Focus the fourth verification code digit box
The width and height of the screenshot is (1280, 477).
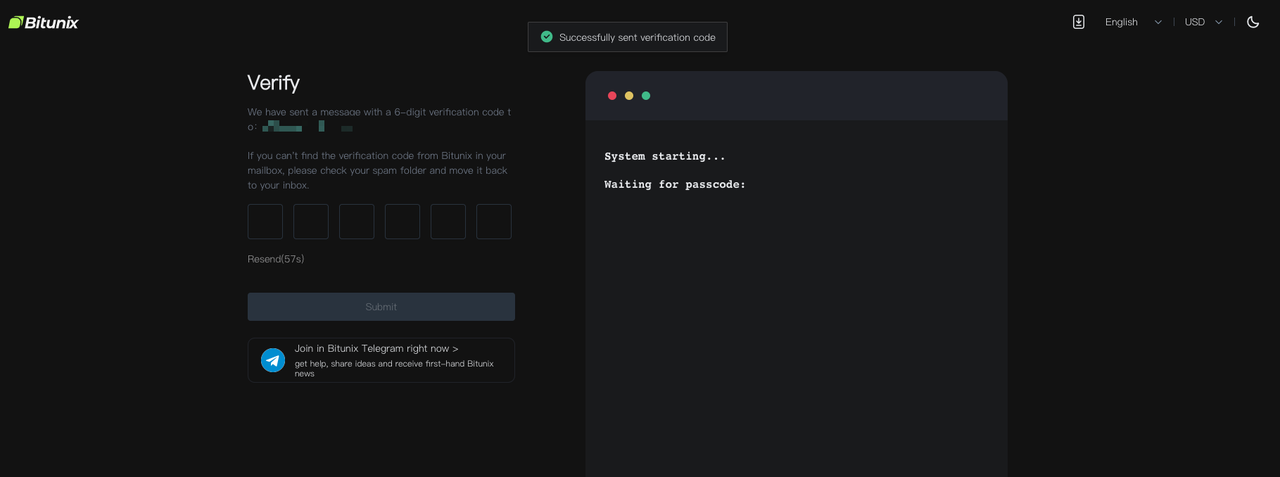[x=402, y=222]
